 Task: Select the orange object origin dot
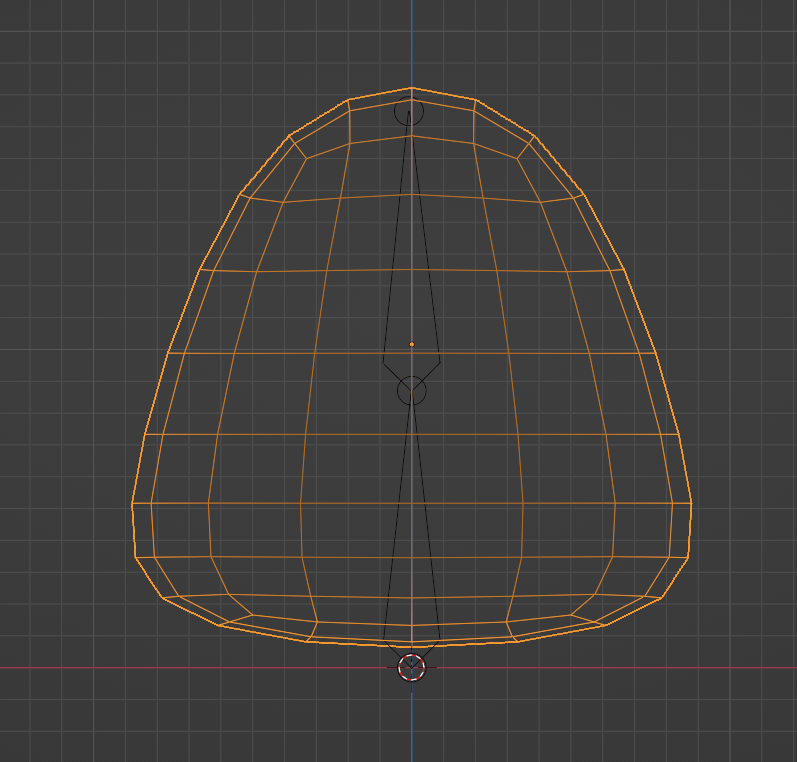412,344
